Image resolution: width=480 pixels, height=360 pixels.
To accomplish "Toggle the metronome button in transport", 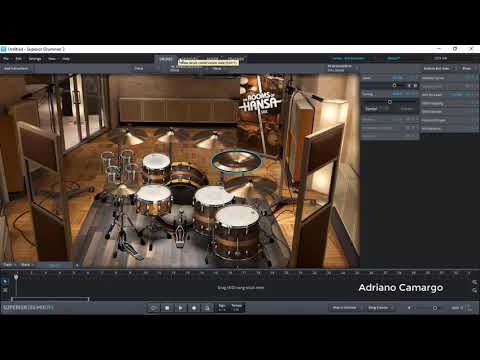I will [x=207, y=308].
